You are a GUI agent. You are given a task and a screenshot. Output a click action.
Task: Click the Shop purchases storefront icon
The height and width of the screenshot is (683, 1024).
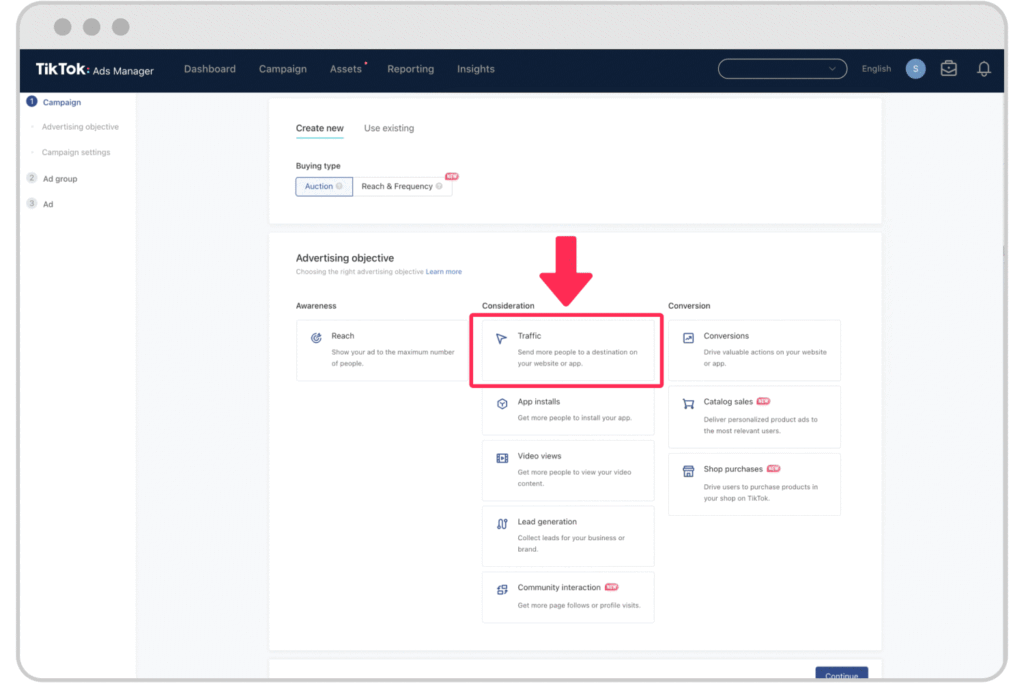click(x=688, y=471)
